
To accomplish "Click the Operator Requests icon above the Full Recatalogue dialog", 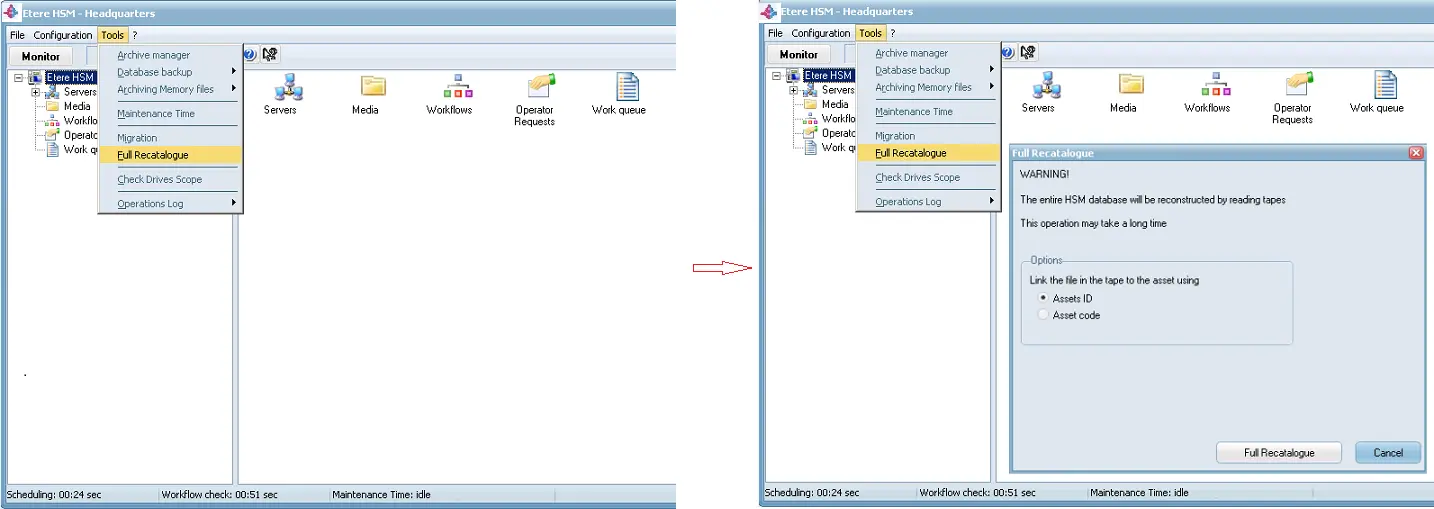I will 1299,84.
